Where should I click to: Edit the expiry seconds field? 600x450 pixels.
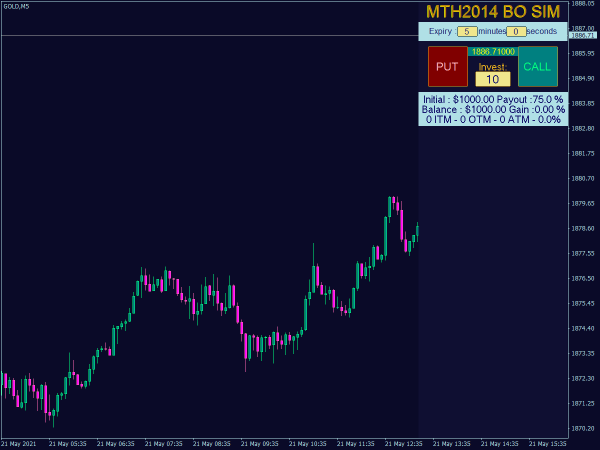click(x=516, y=31)
